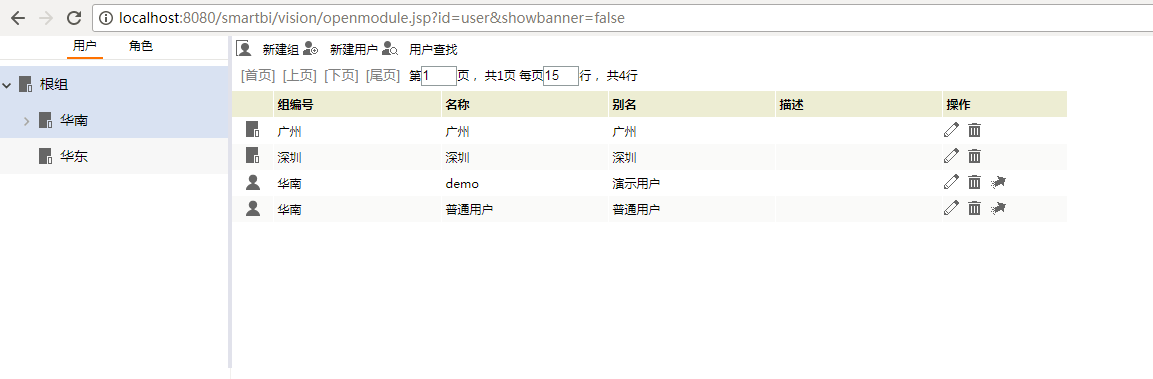The image size is (1153, 379).
Task: Click the pin icon for demo user
Action: click(998, 182)
